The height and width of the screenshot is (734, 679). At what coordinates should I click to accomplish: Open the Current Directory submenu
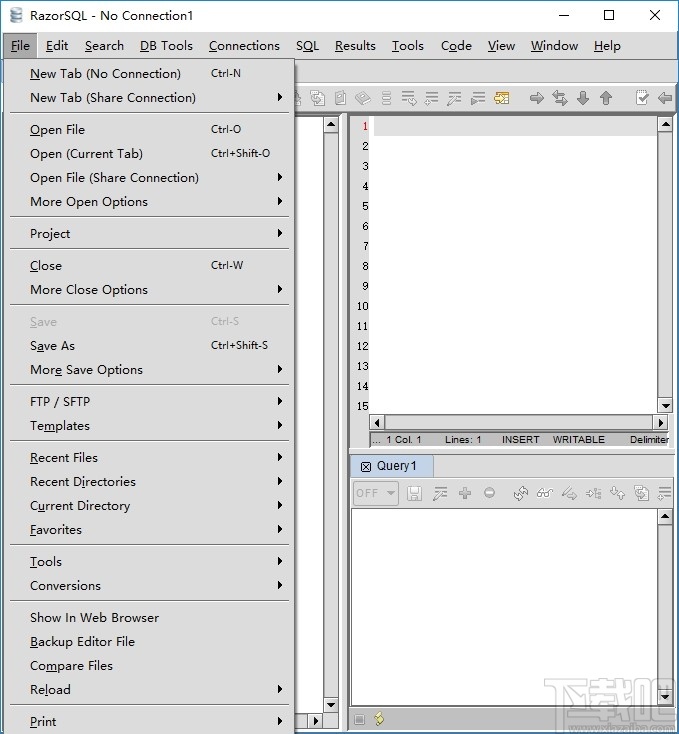149,506
